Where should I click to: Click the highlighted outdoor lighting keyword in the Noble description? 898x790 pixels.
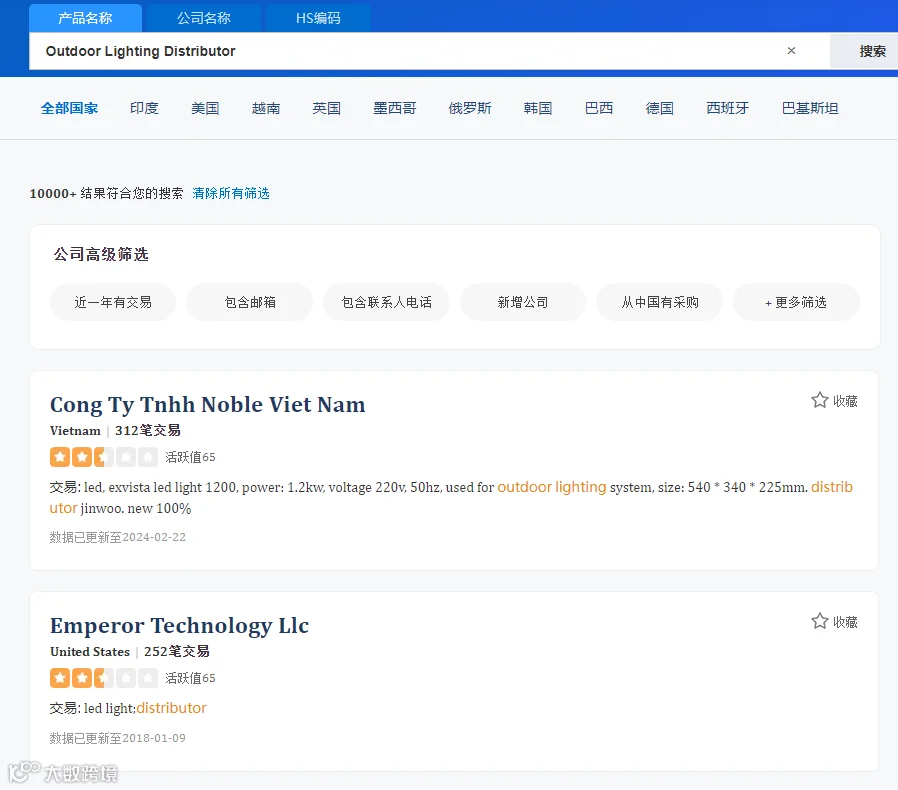[552, 487]
